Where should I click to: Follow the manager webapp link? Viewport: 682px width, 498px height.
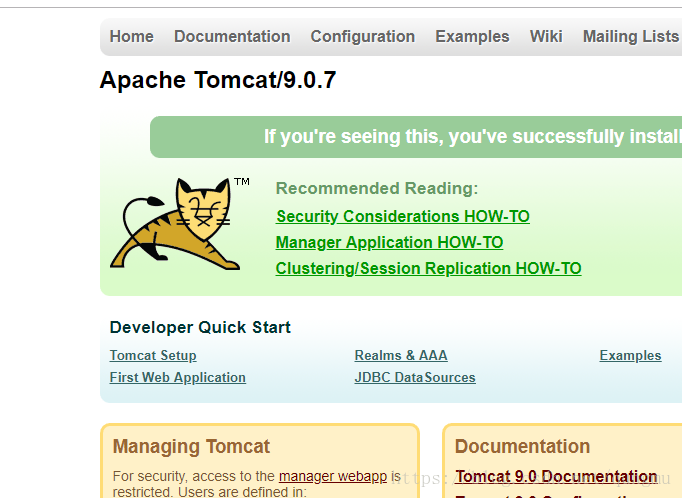(333, 477)
